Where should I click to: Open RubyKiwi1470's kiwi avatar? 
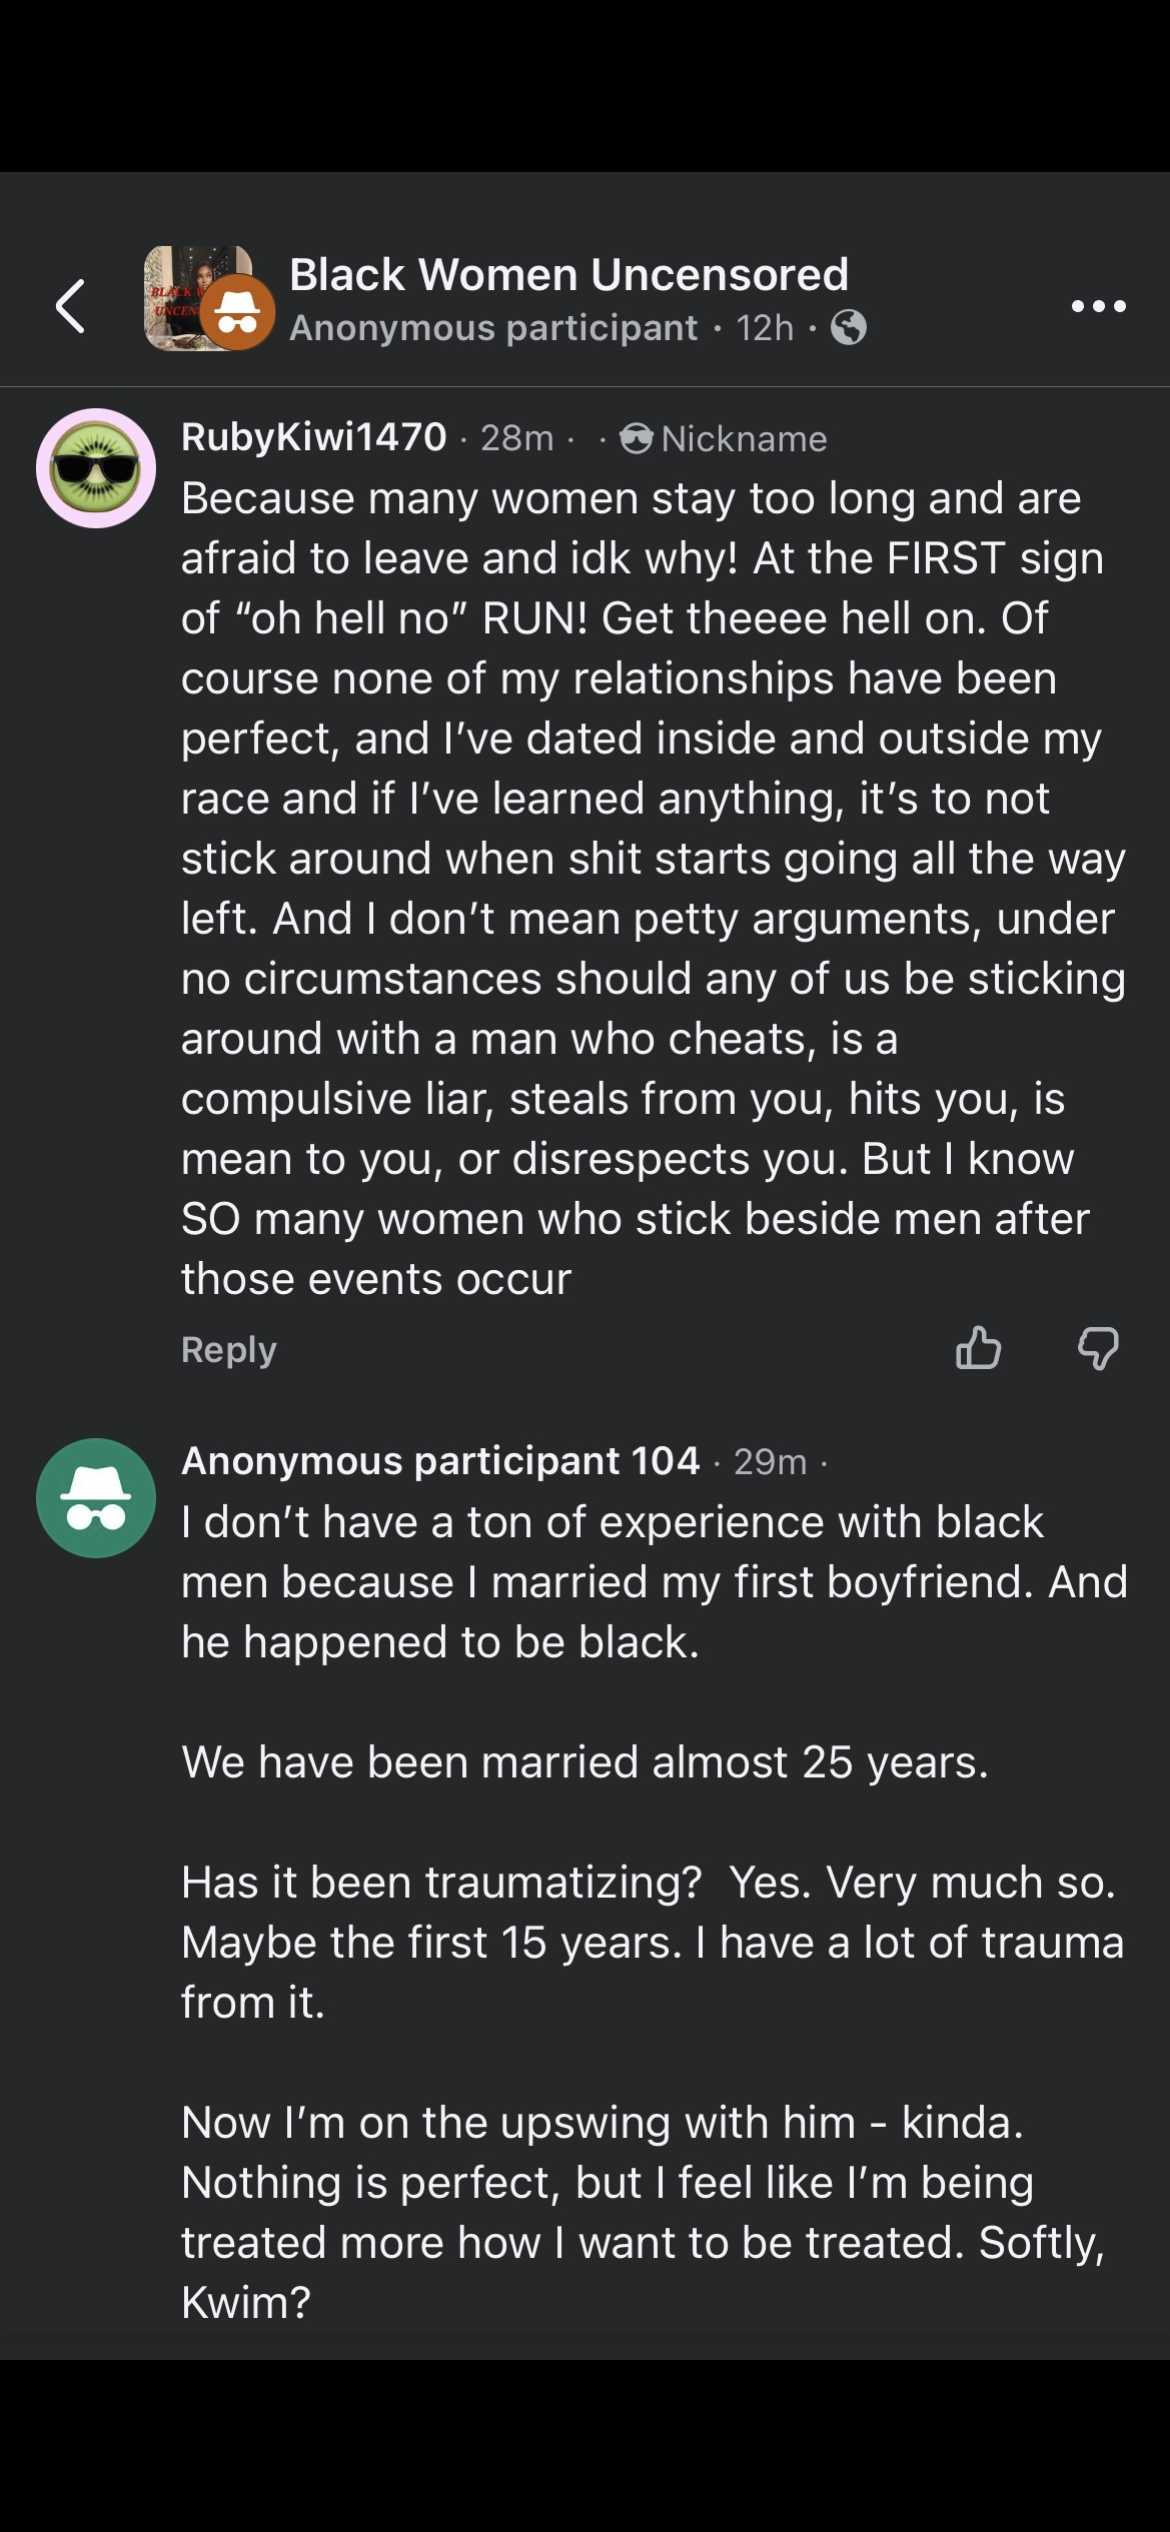pyautogui.click(x=96, y=468)
